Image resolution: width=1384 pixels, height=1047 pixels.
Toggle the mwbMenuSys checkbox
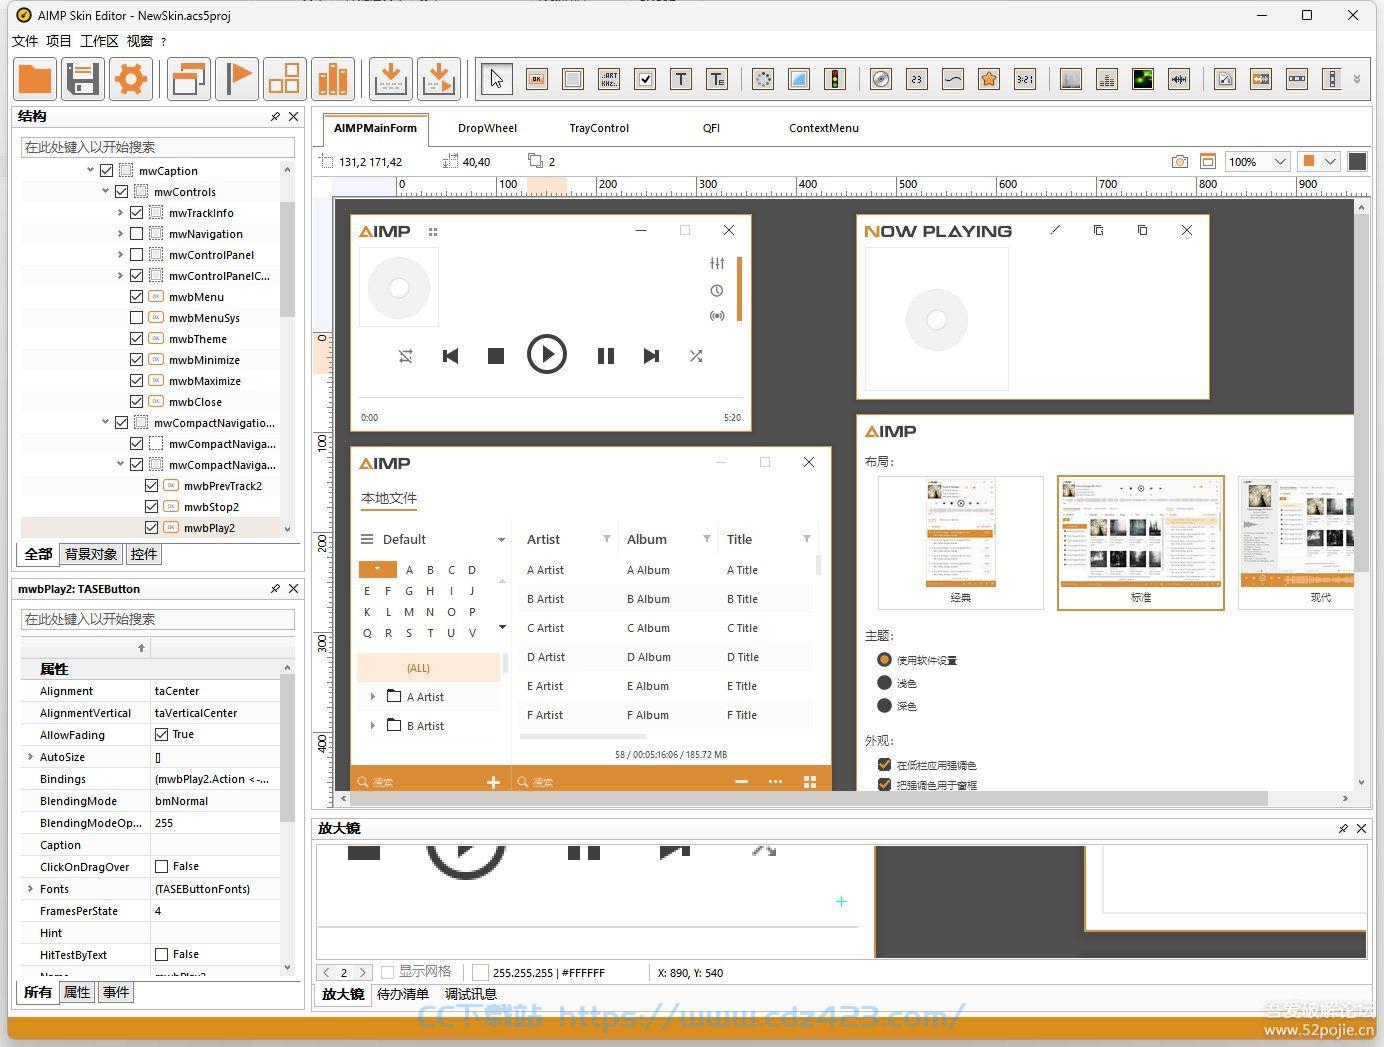click(137, 318)
